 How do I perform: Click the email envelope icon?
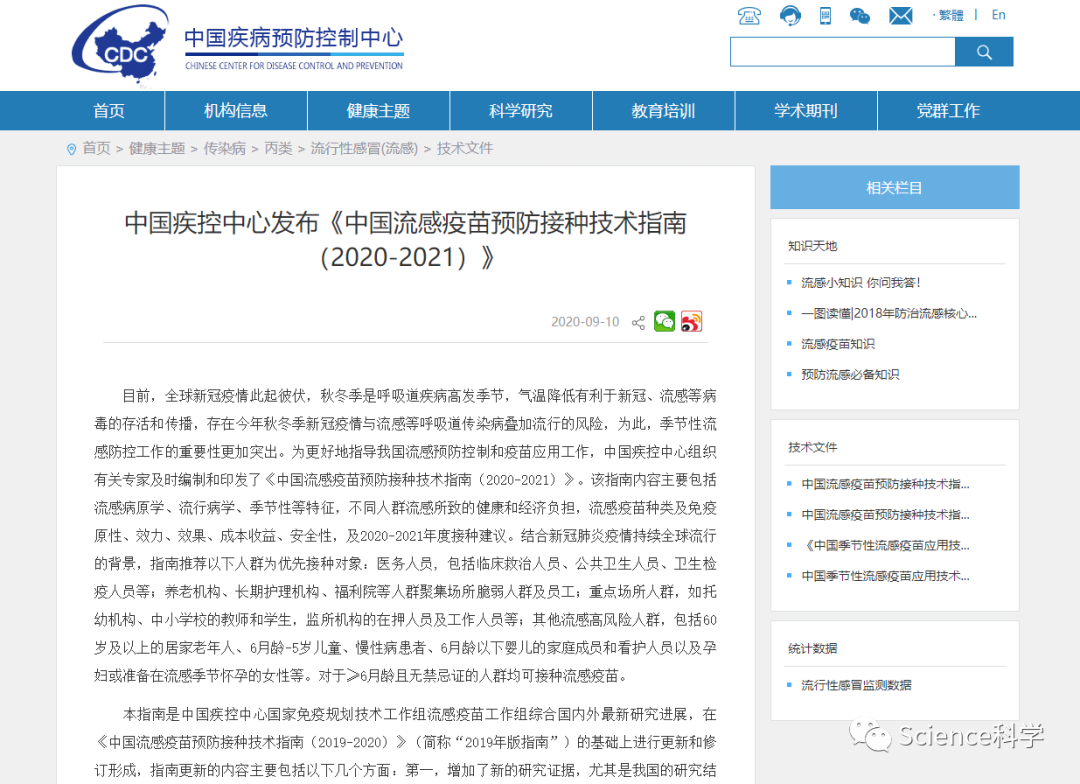(x=900, y=15)
